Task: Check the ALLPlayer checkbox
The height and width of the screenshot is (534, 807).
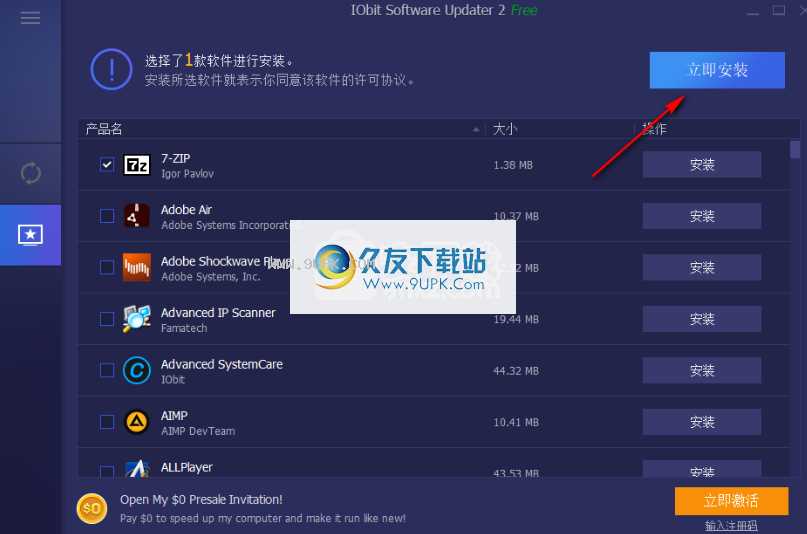Action: pos(107,471)
